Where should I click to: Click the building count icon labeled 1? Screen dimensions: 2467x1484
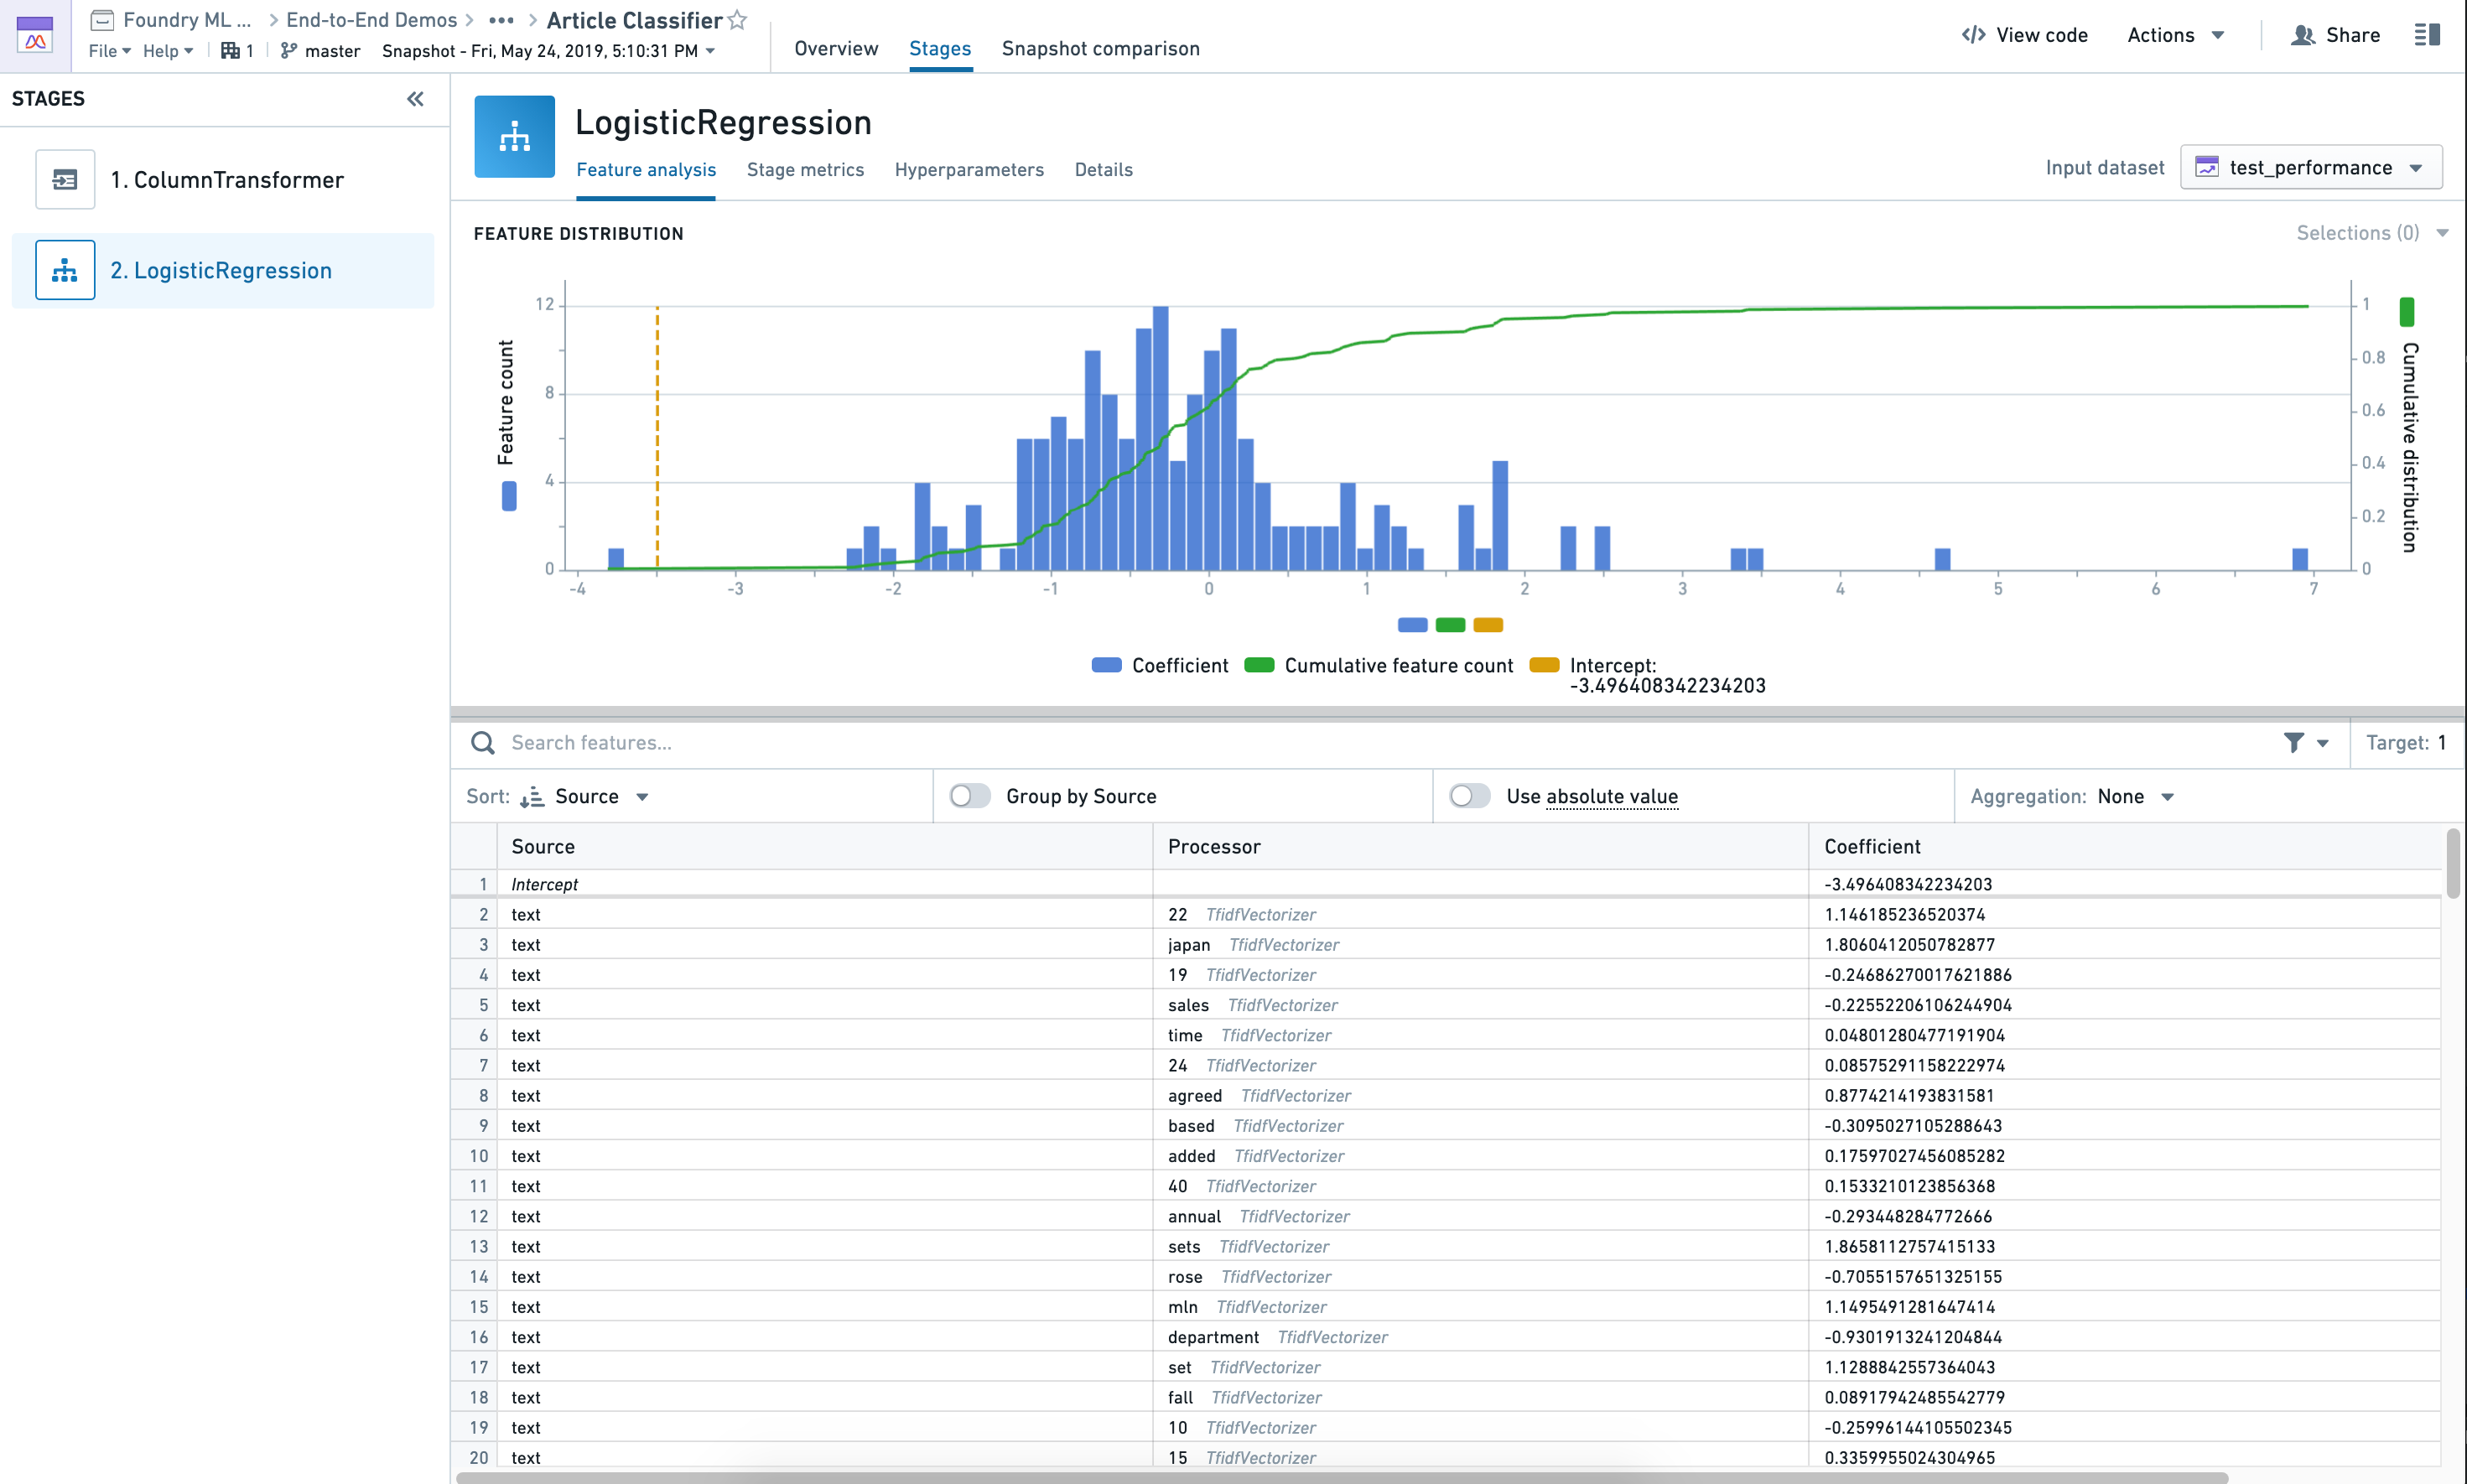(230, 50)
